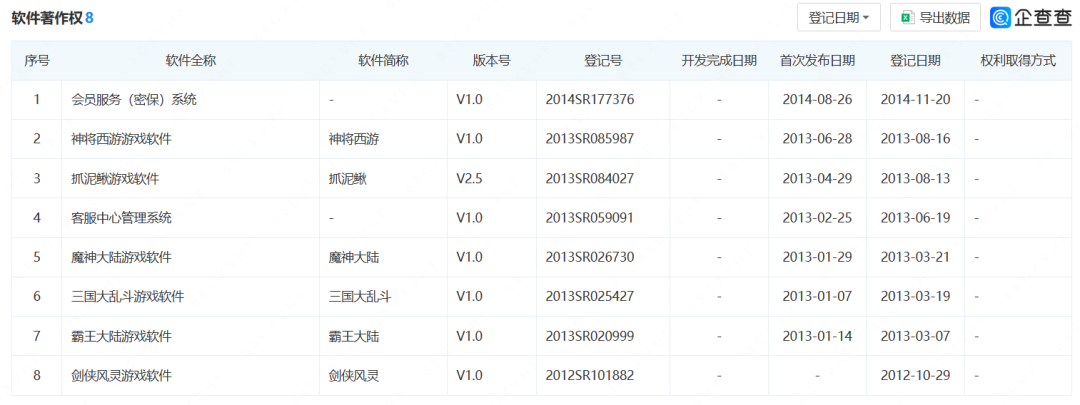Click the 软件著作权 section title
1080x405 pixels.
[x=47, y=19]
